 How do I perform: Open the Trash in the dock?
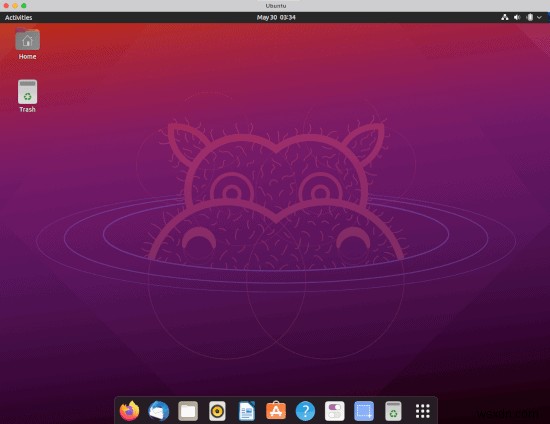pyautogui.click(x=393, y=411)
